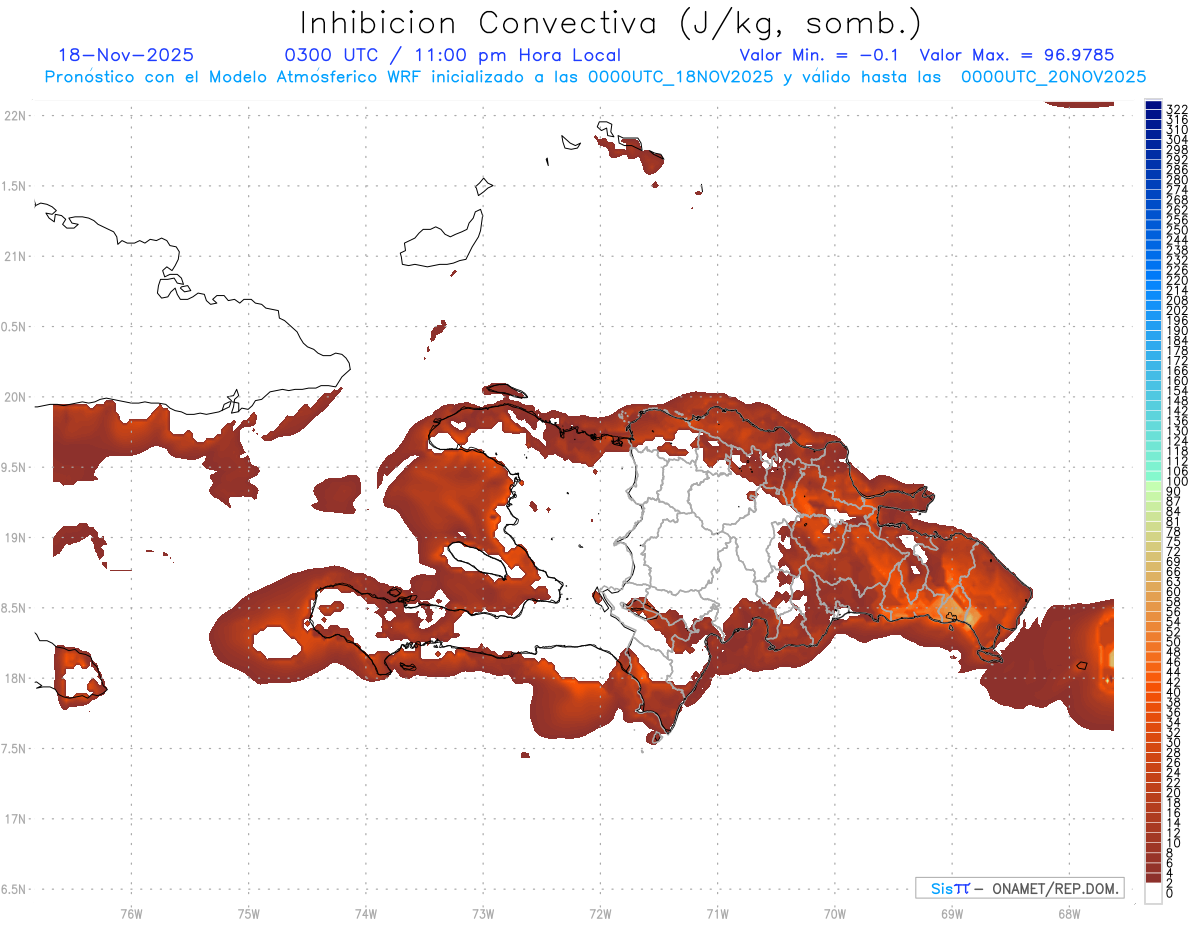Click colorbar value label '50'

(1173, 642)
